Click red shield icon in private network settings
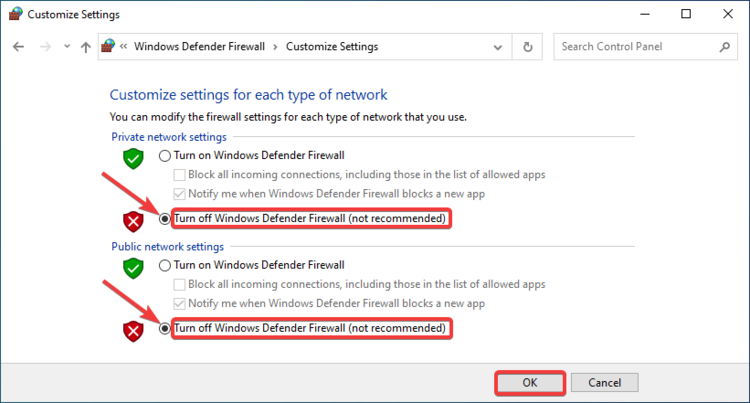The width and height of the screenshot is (750, 403). tap(133, 221)
